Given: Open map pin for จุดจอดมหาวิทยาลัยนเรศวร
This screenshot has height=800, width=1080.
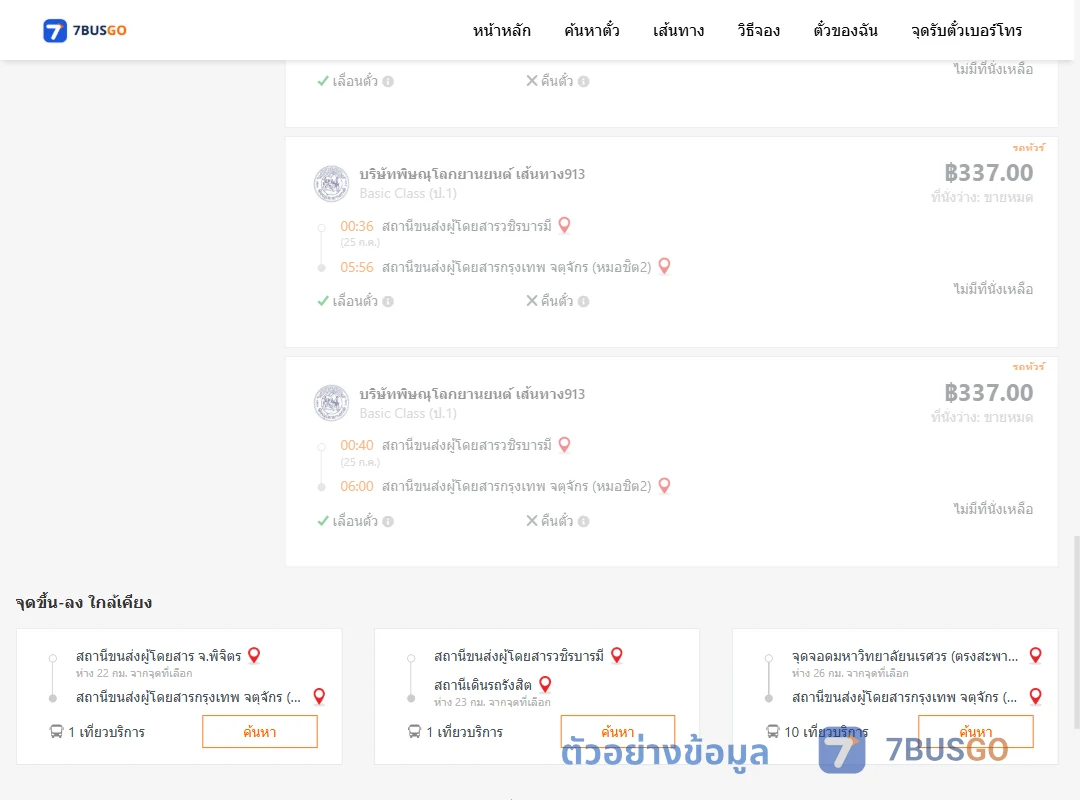Looking at the screenshot, I should pos(1035,655).
